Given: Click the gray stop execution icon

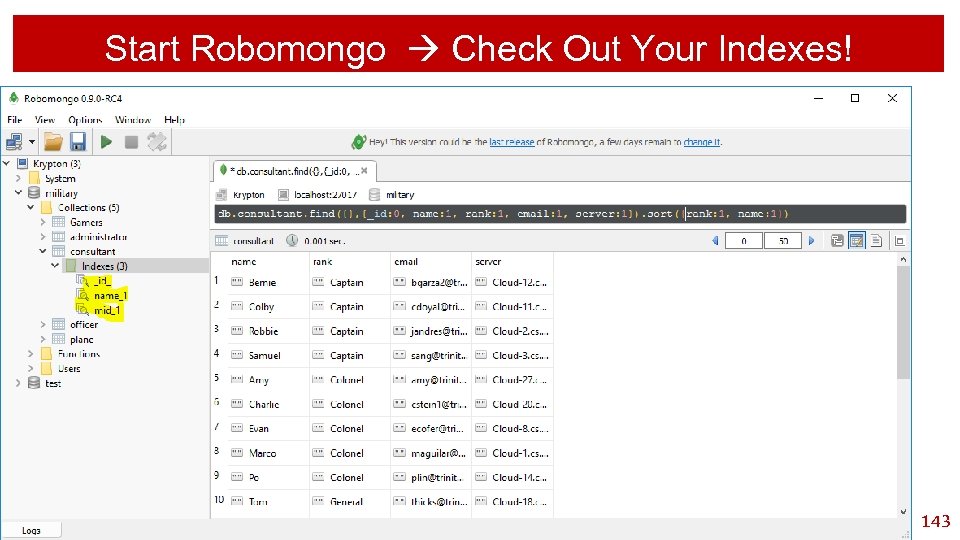Looking at the screenshot, I should click(x=131, y=142).
